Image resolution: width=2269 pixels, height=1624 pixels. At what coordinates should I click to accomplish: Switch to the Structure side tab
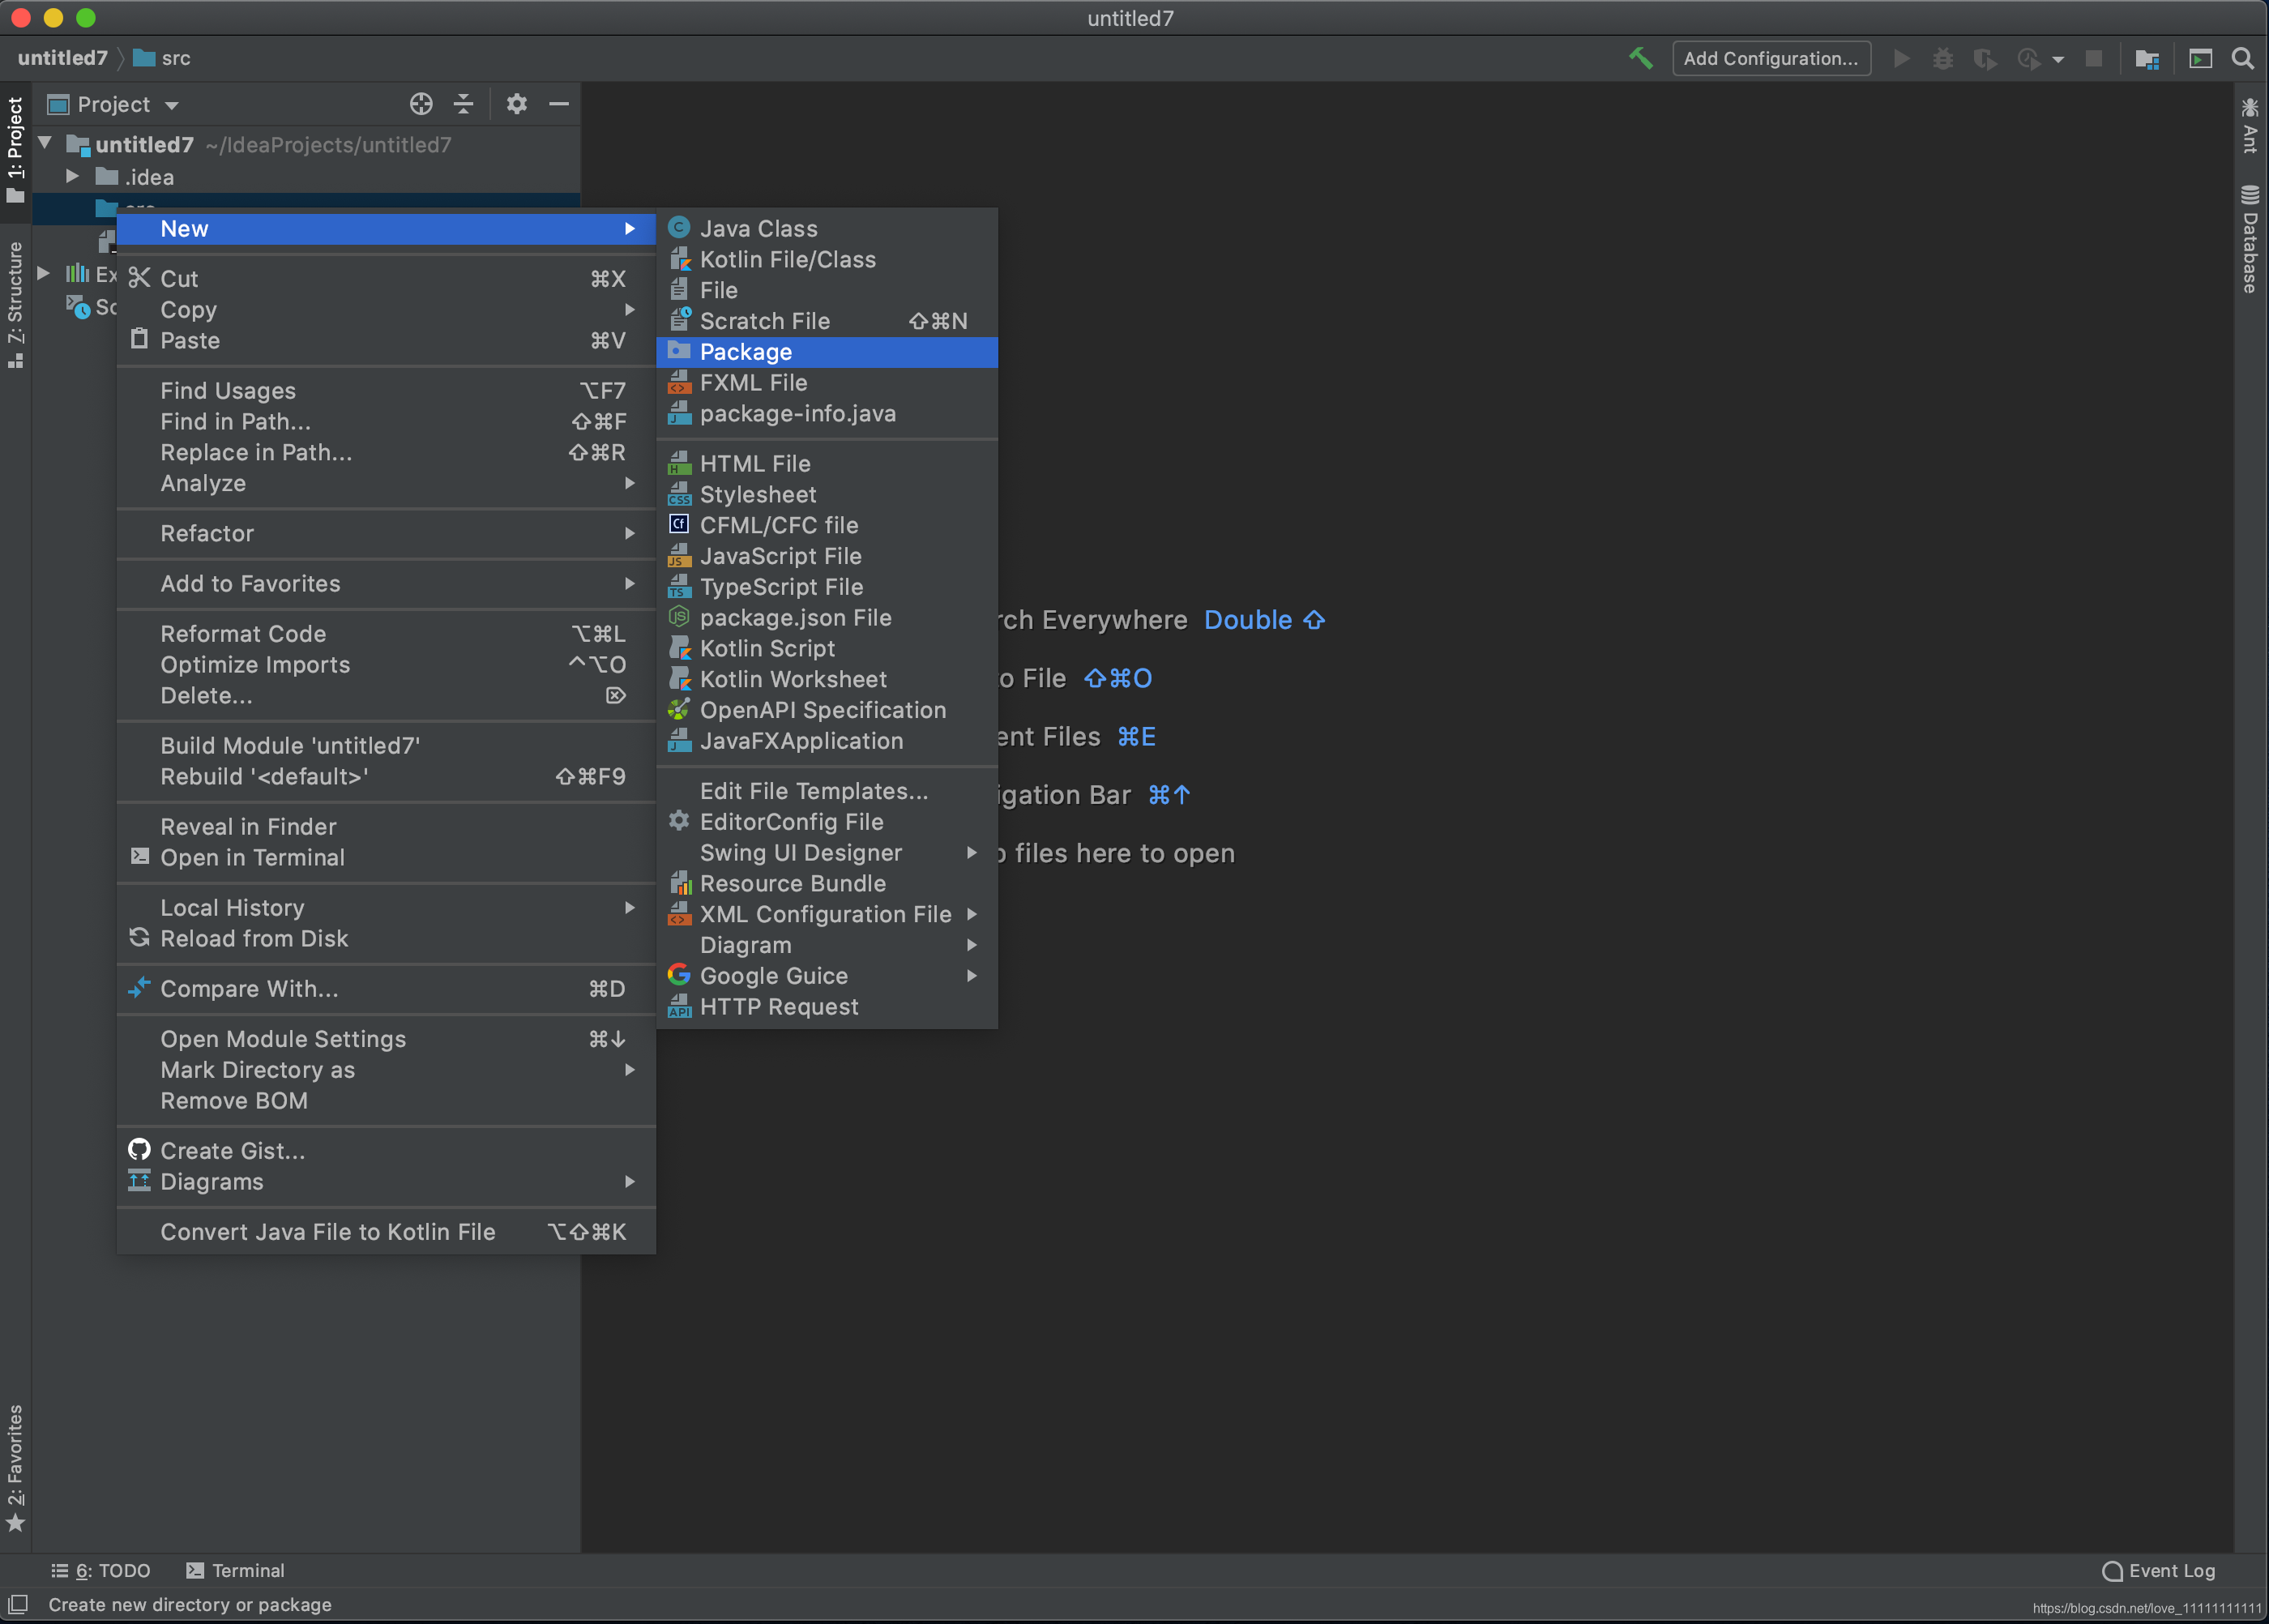pyautogui.click(x=15, y=305)
